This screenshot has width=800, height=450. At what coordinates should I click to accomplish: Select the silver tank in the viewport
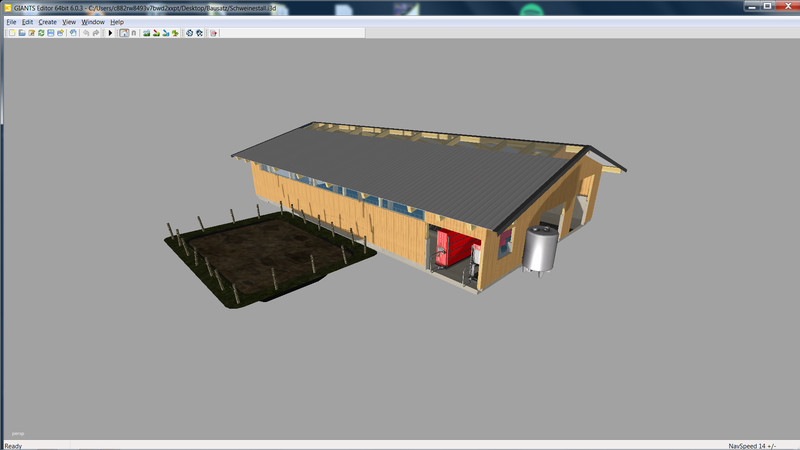[x=540, y=250]
